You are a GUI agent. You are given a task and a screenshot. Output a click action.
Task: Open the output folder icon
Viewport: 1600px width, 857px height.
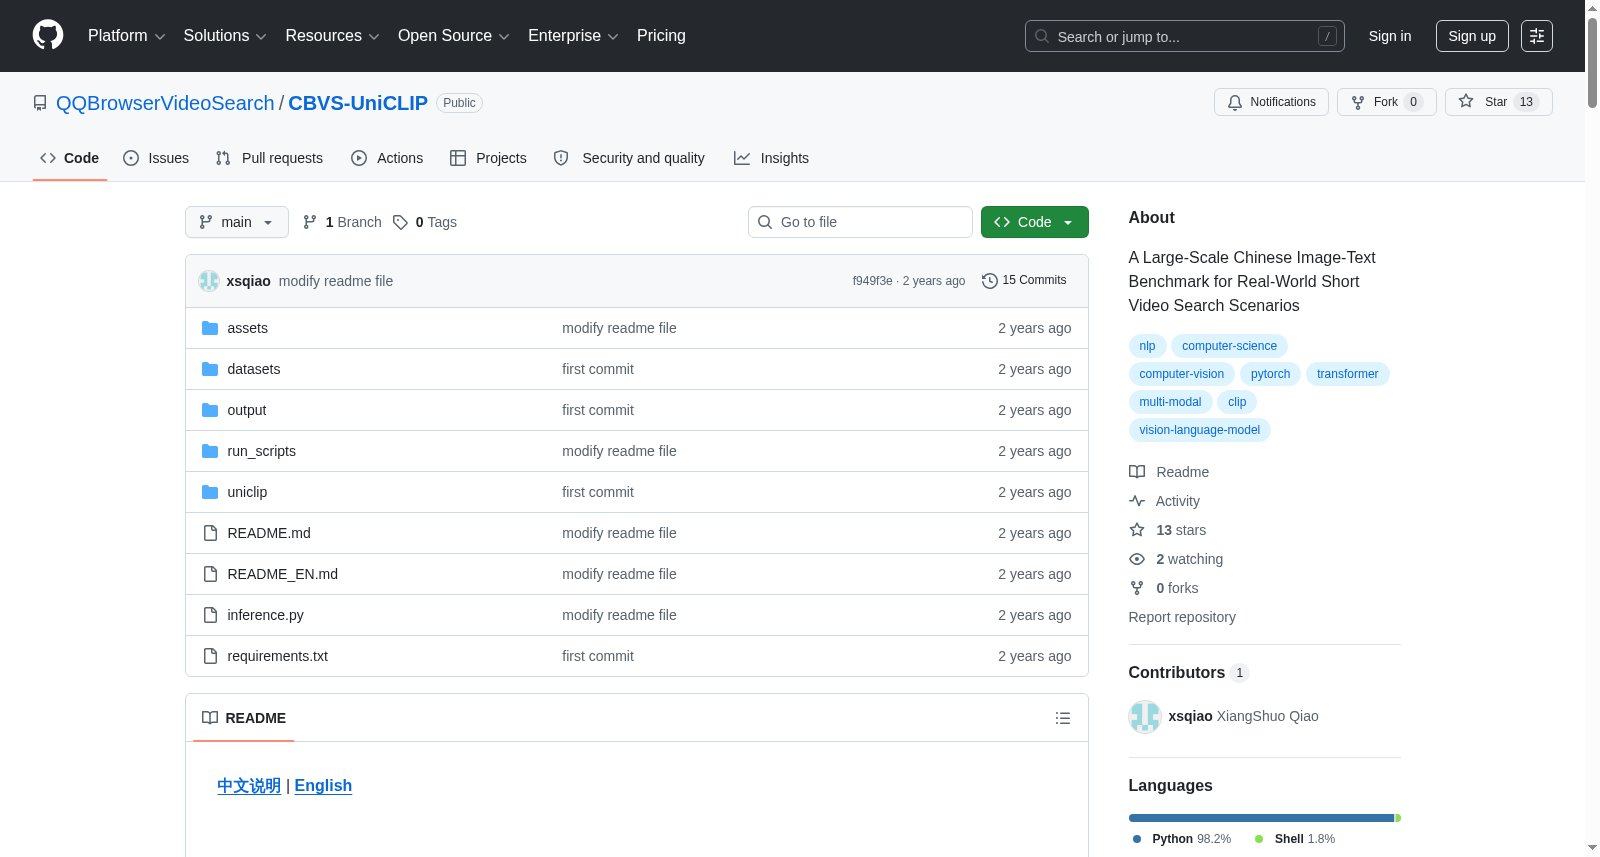pyautogui.click(x=210, y=410)
